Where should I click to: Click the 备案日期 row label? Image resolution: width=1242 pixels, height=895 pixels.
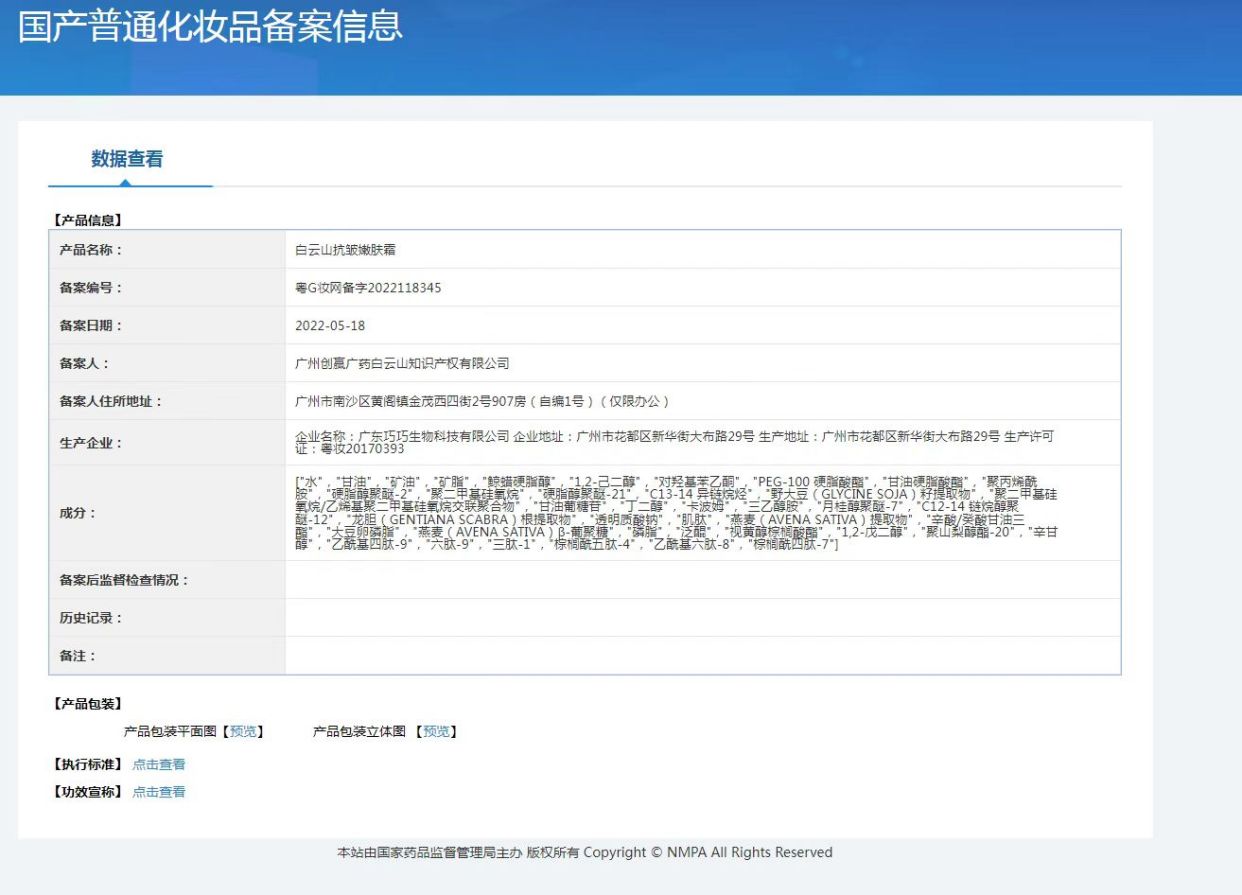coord(91,326)
